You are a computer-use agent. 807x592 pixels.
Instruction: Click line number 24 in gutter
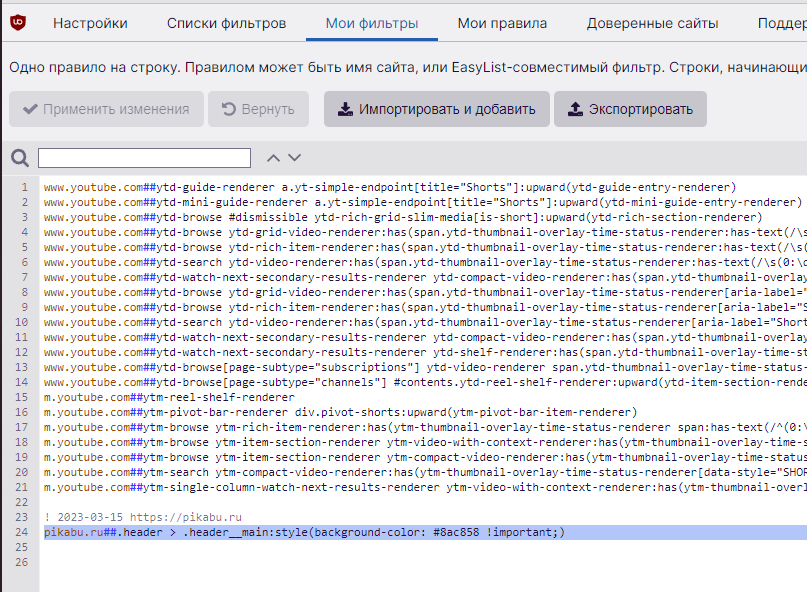point(22,532)
